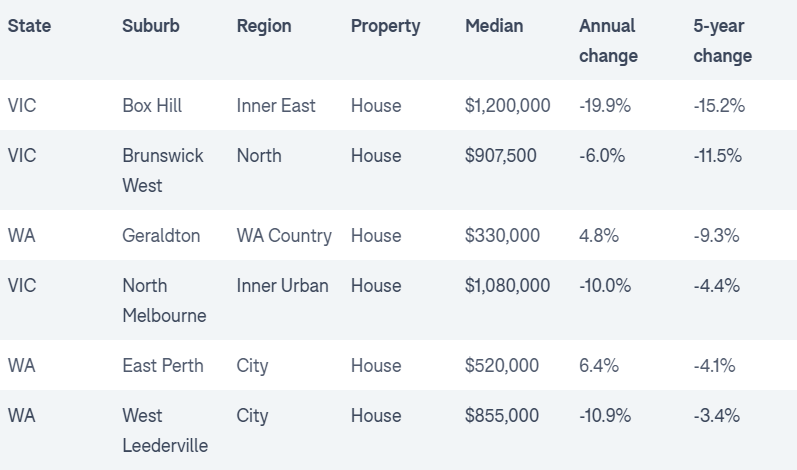The width and height of the screenshot is (797, 470).
Task: Click the $907,500 median price
Action: click(502, 156)
